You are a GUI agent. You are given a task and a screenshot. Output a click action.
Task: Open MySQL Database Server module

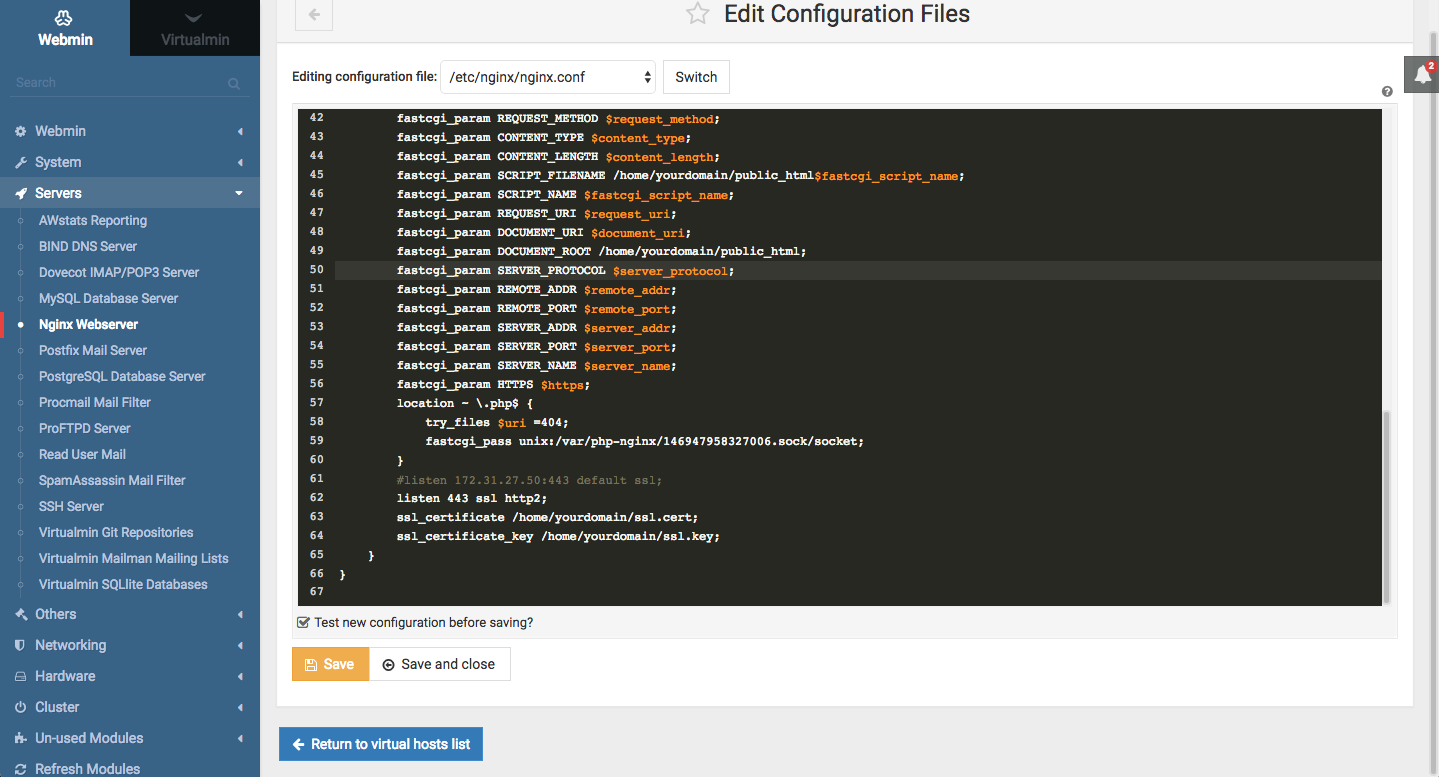(x=108, y=298)
